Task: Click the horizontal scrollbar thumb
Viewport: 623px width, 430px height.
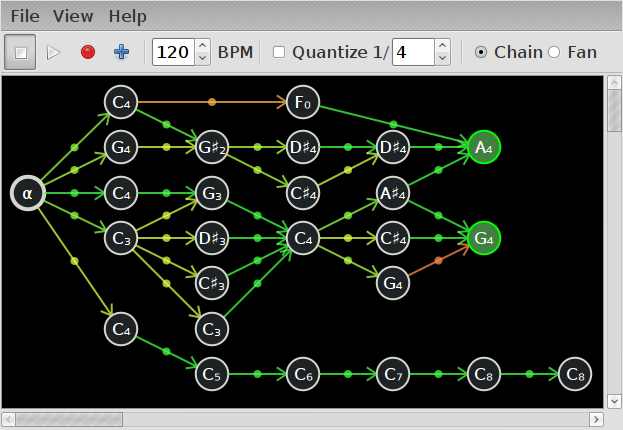Action: [x=69, y=419]
